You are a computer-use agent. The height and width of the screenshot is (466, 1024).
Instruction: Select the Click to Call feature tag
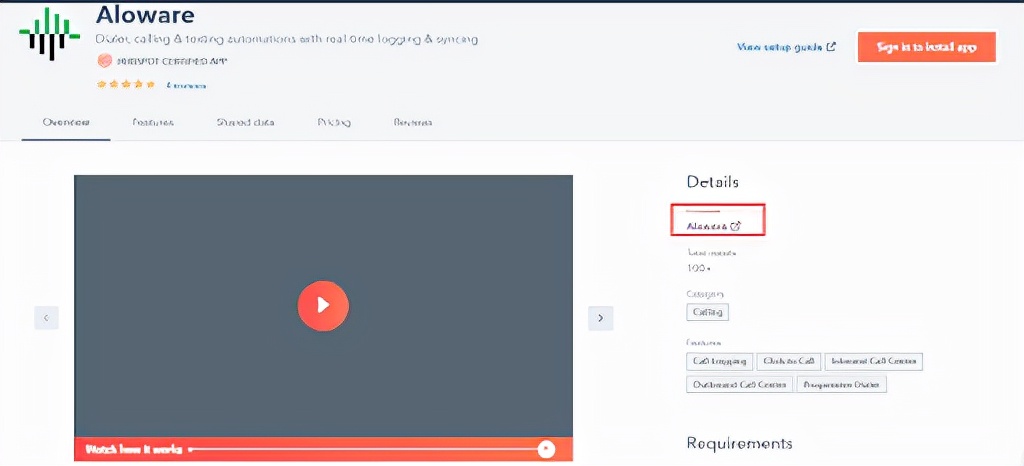click(788, 361)
